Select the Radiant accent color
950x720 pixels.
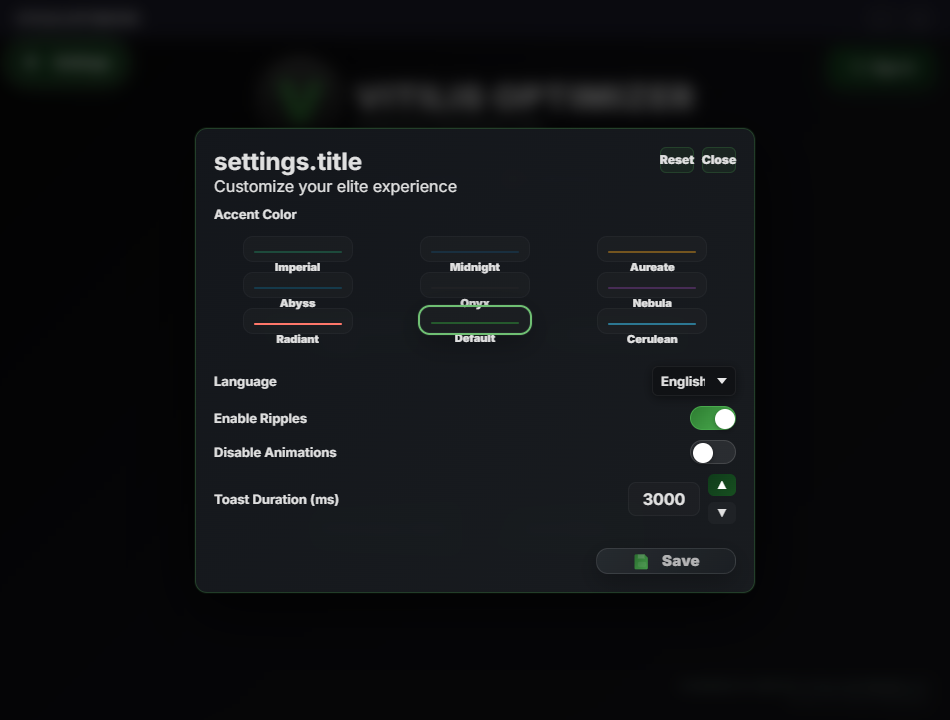[297, 322]
